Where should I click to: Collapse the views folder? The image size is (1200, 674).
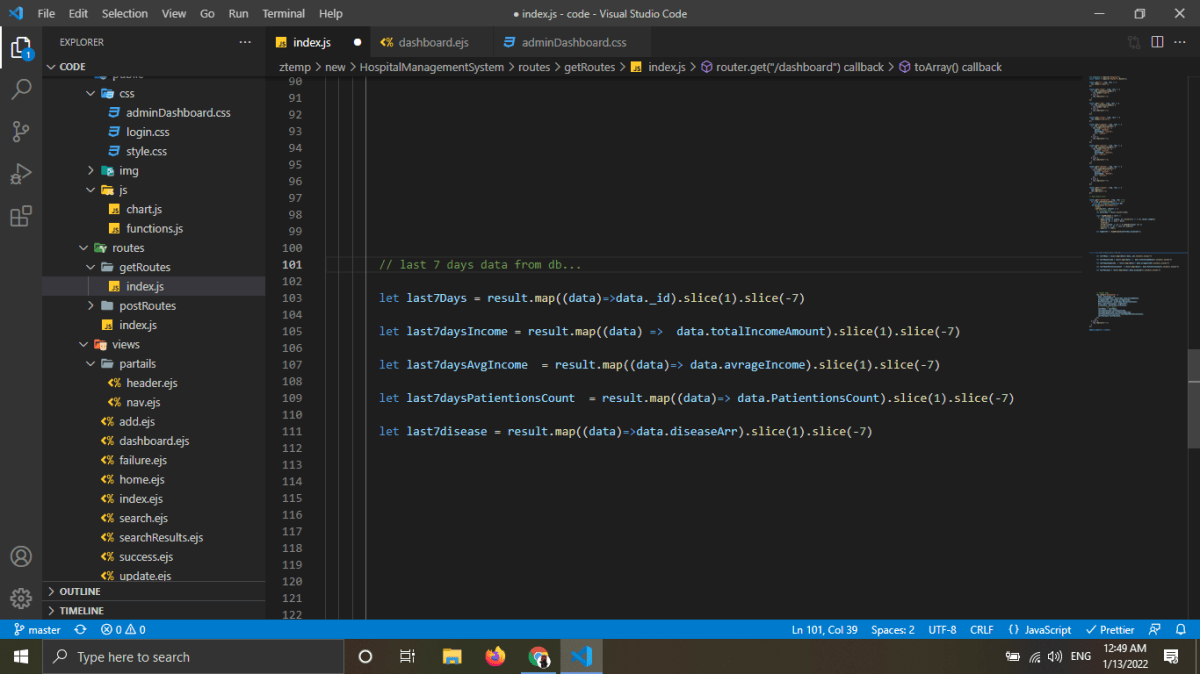click(x=154, y=344)
